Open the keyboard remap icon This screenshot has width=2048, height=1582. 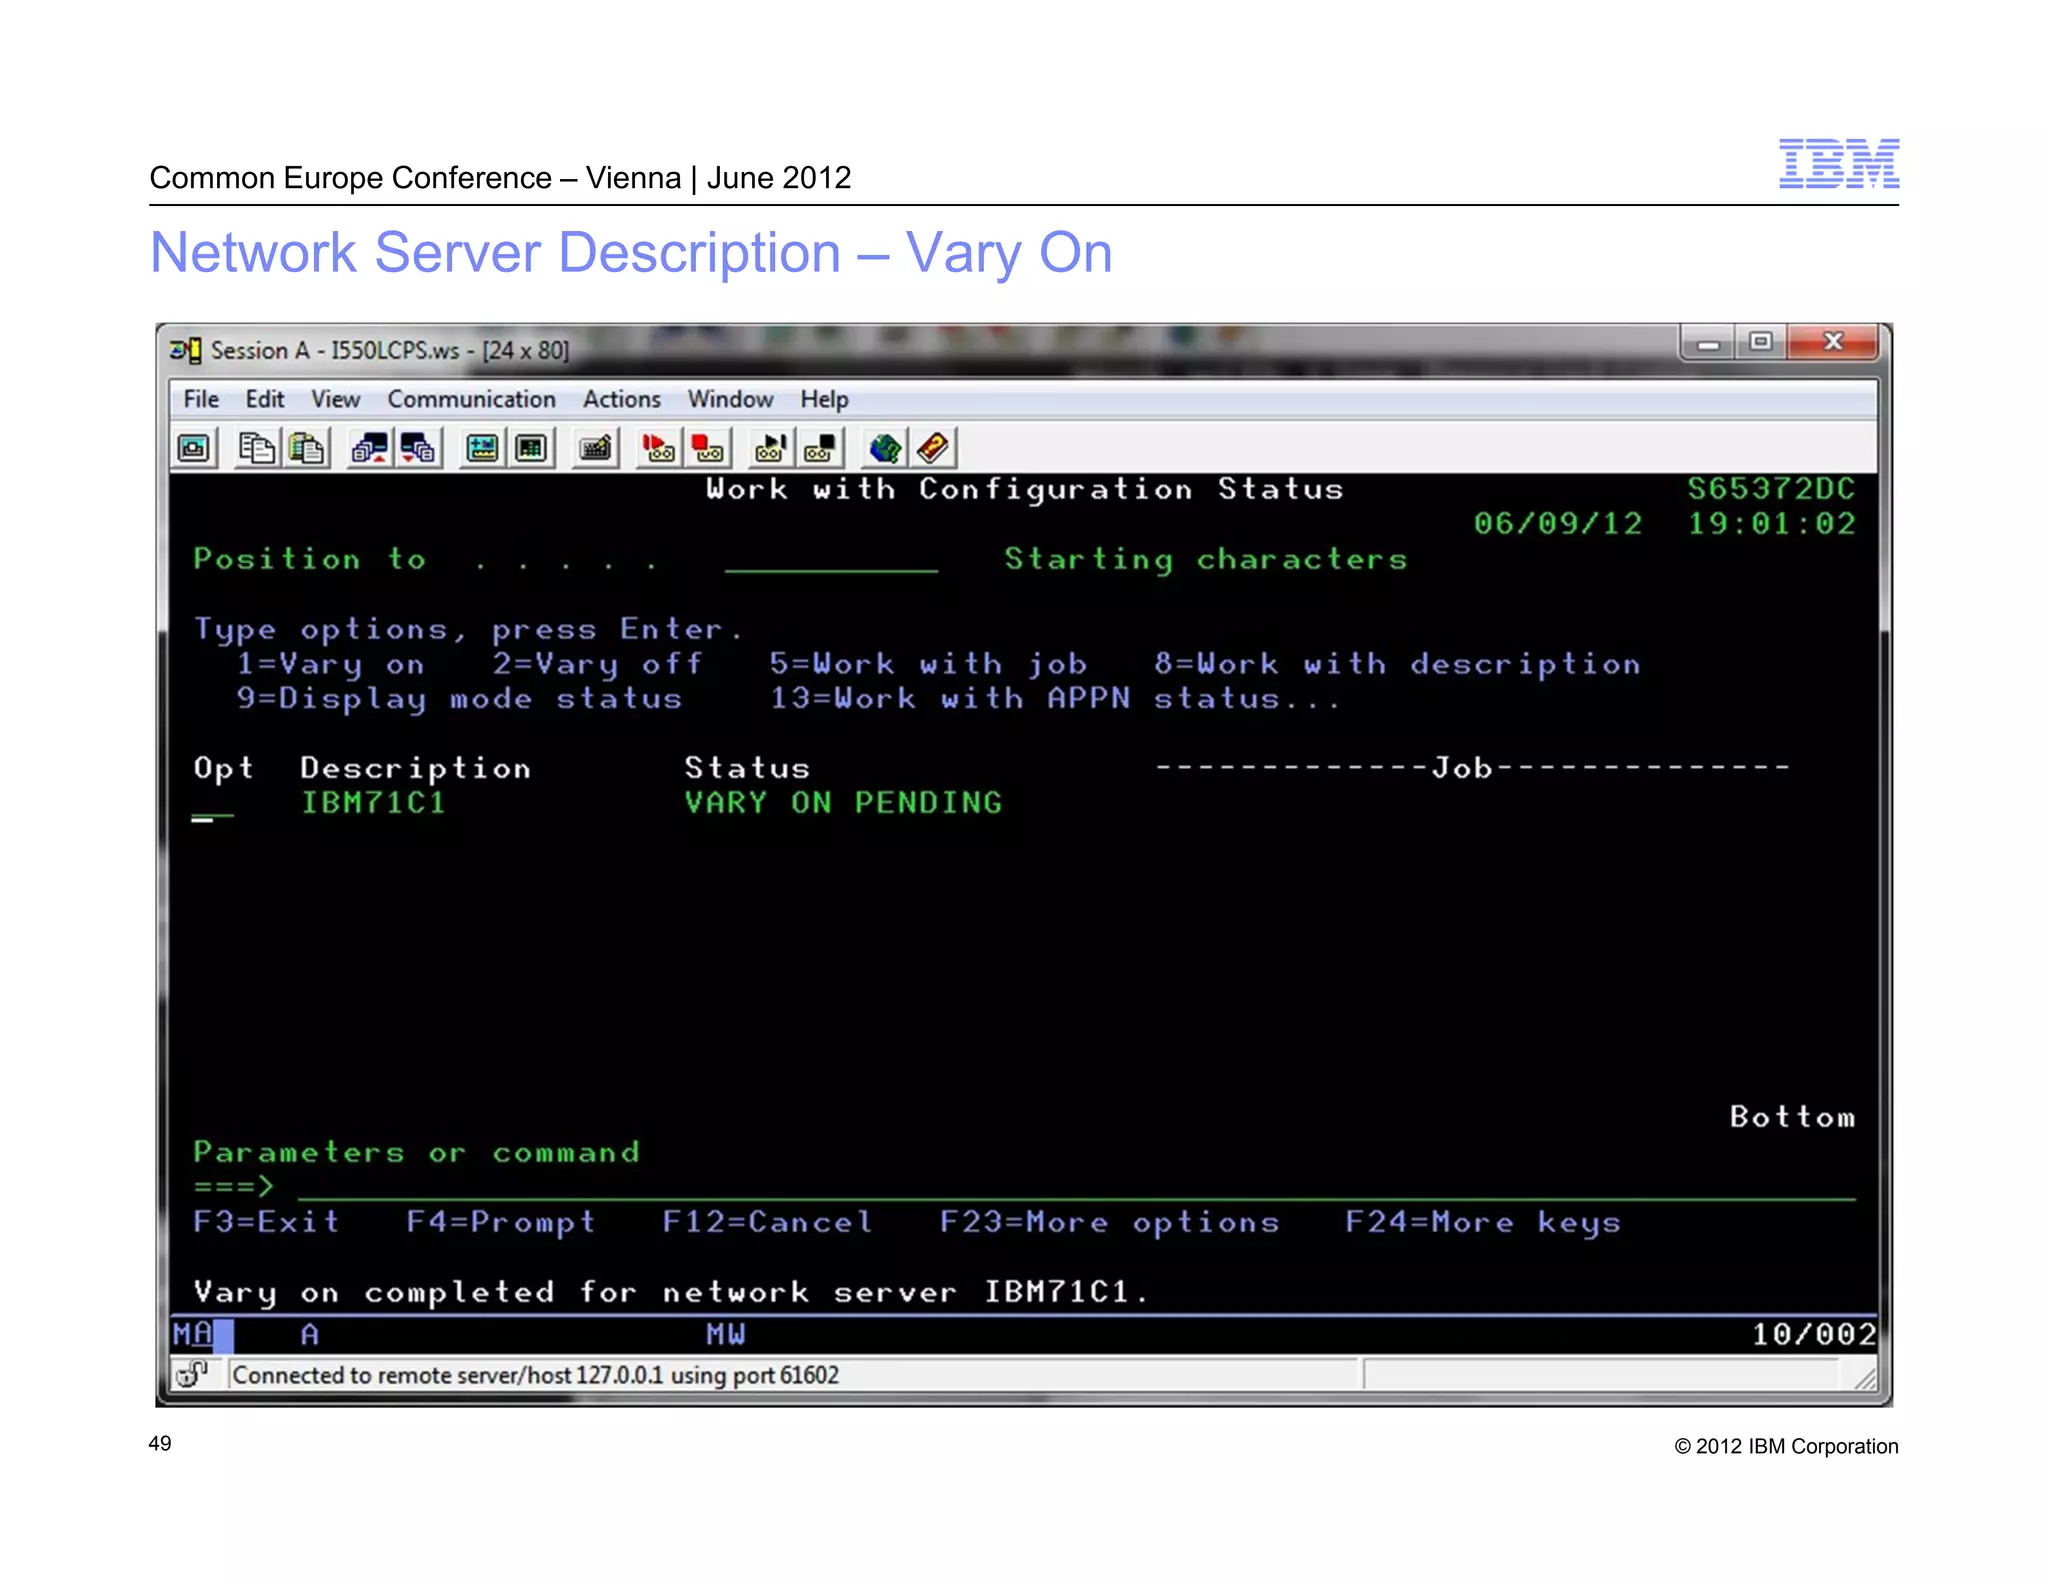595,448
